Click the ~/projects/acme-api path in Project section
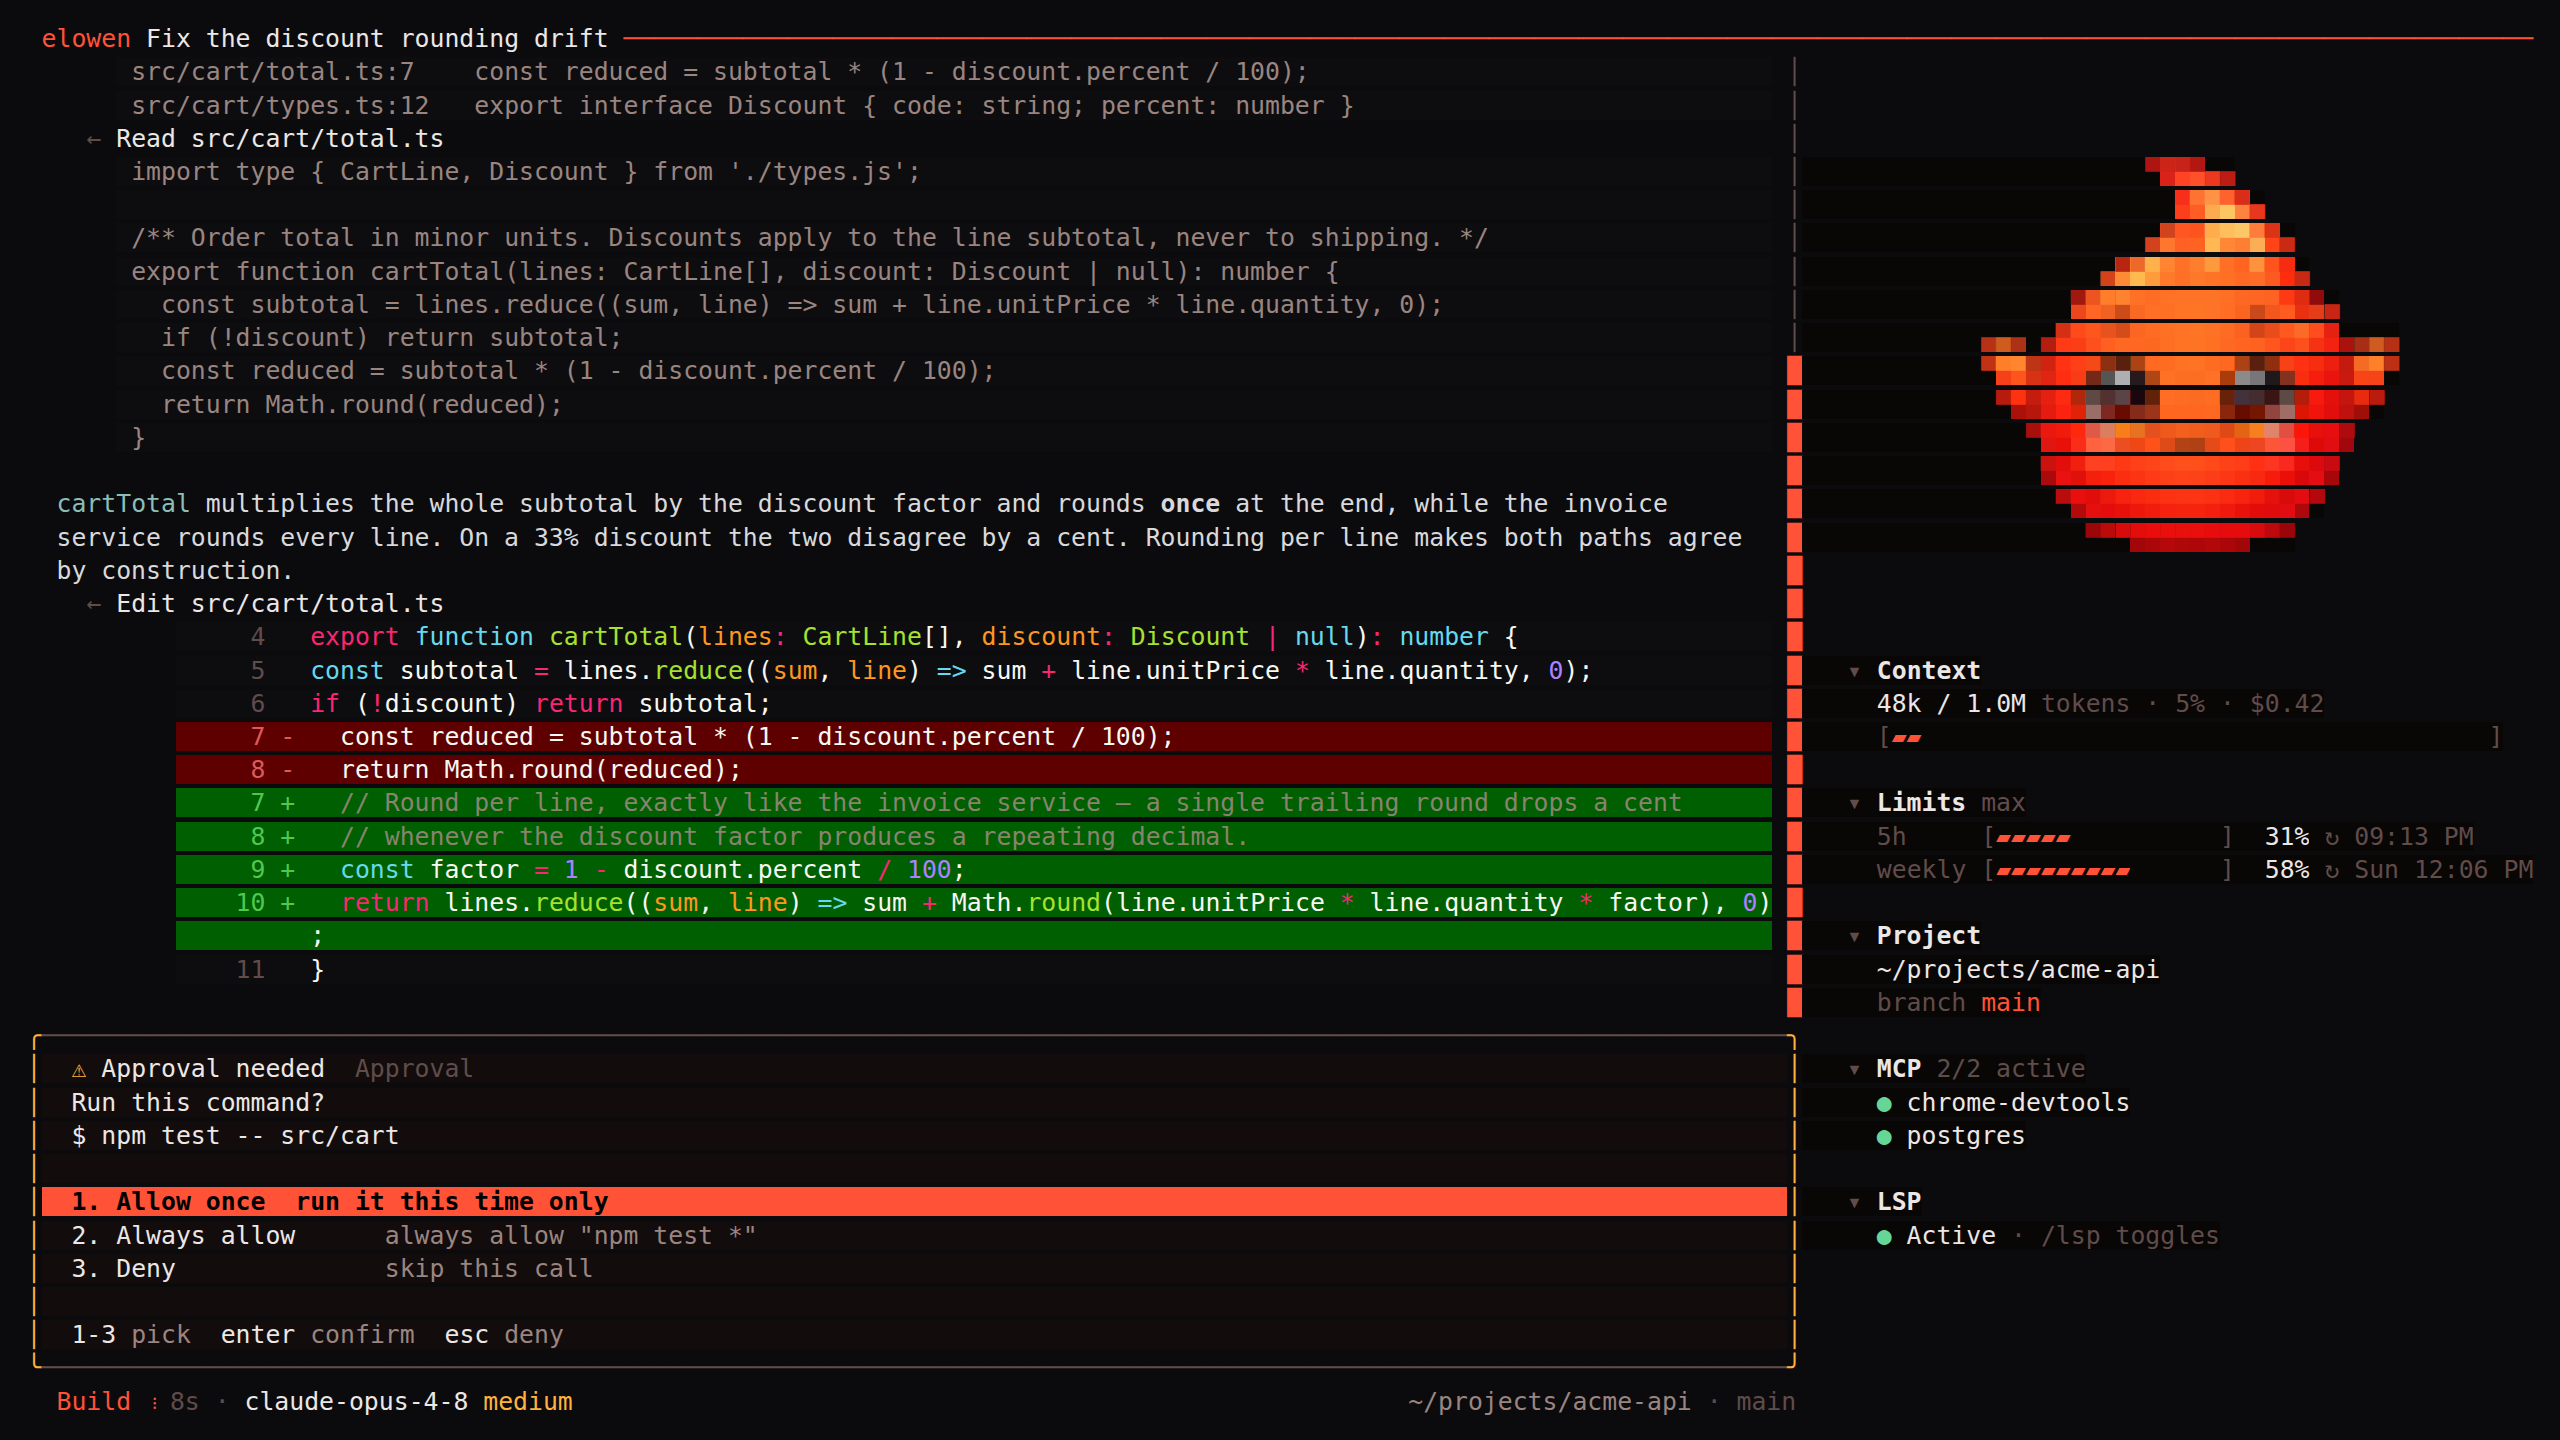 click(2018, 970)
